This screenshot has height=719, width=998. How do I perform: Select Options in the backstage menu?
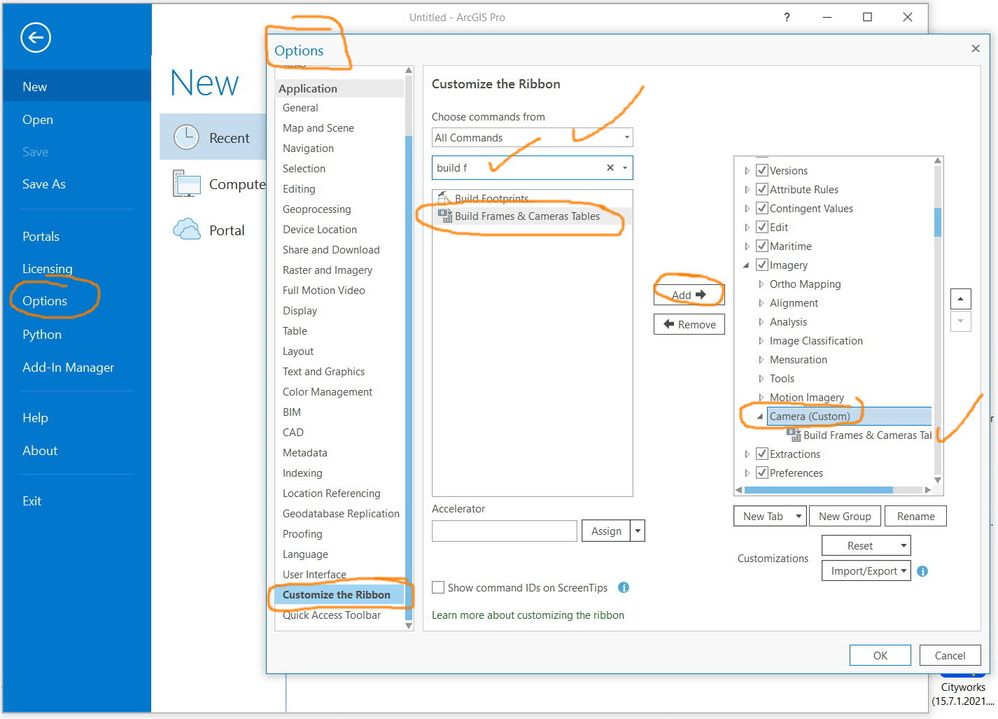[x=45, y=301]
